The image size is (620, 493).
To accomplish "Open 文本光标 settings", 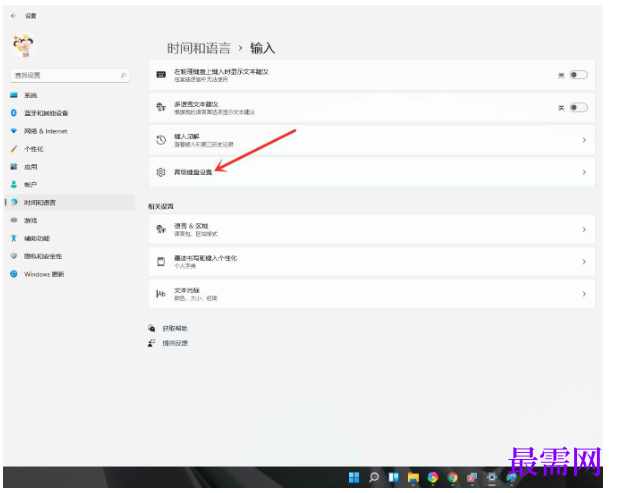I will click(x=372, y=294).
